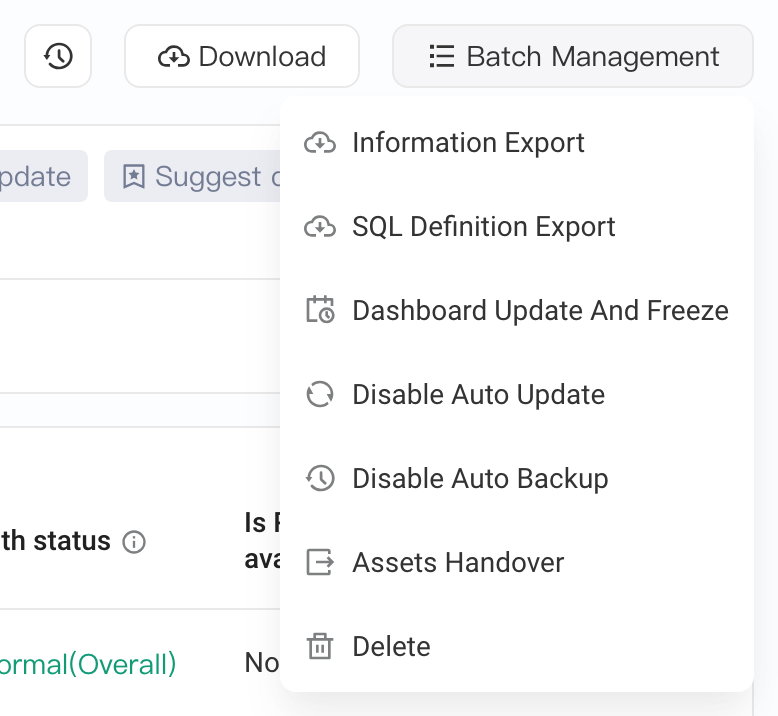Click the trash can icon

320,646
